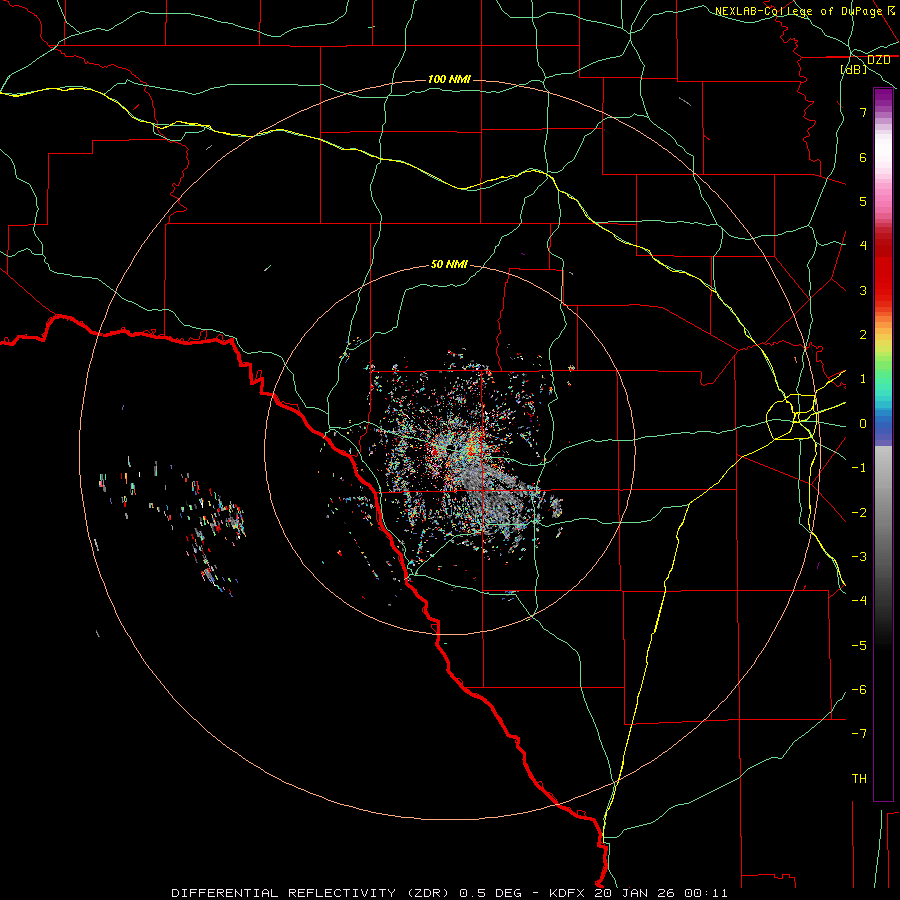
Task: Click the "50 NMI" range ring label
Action: (x=449, y=264)
